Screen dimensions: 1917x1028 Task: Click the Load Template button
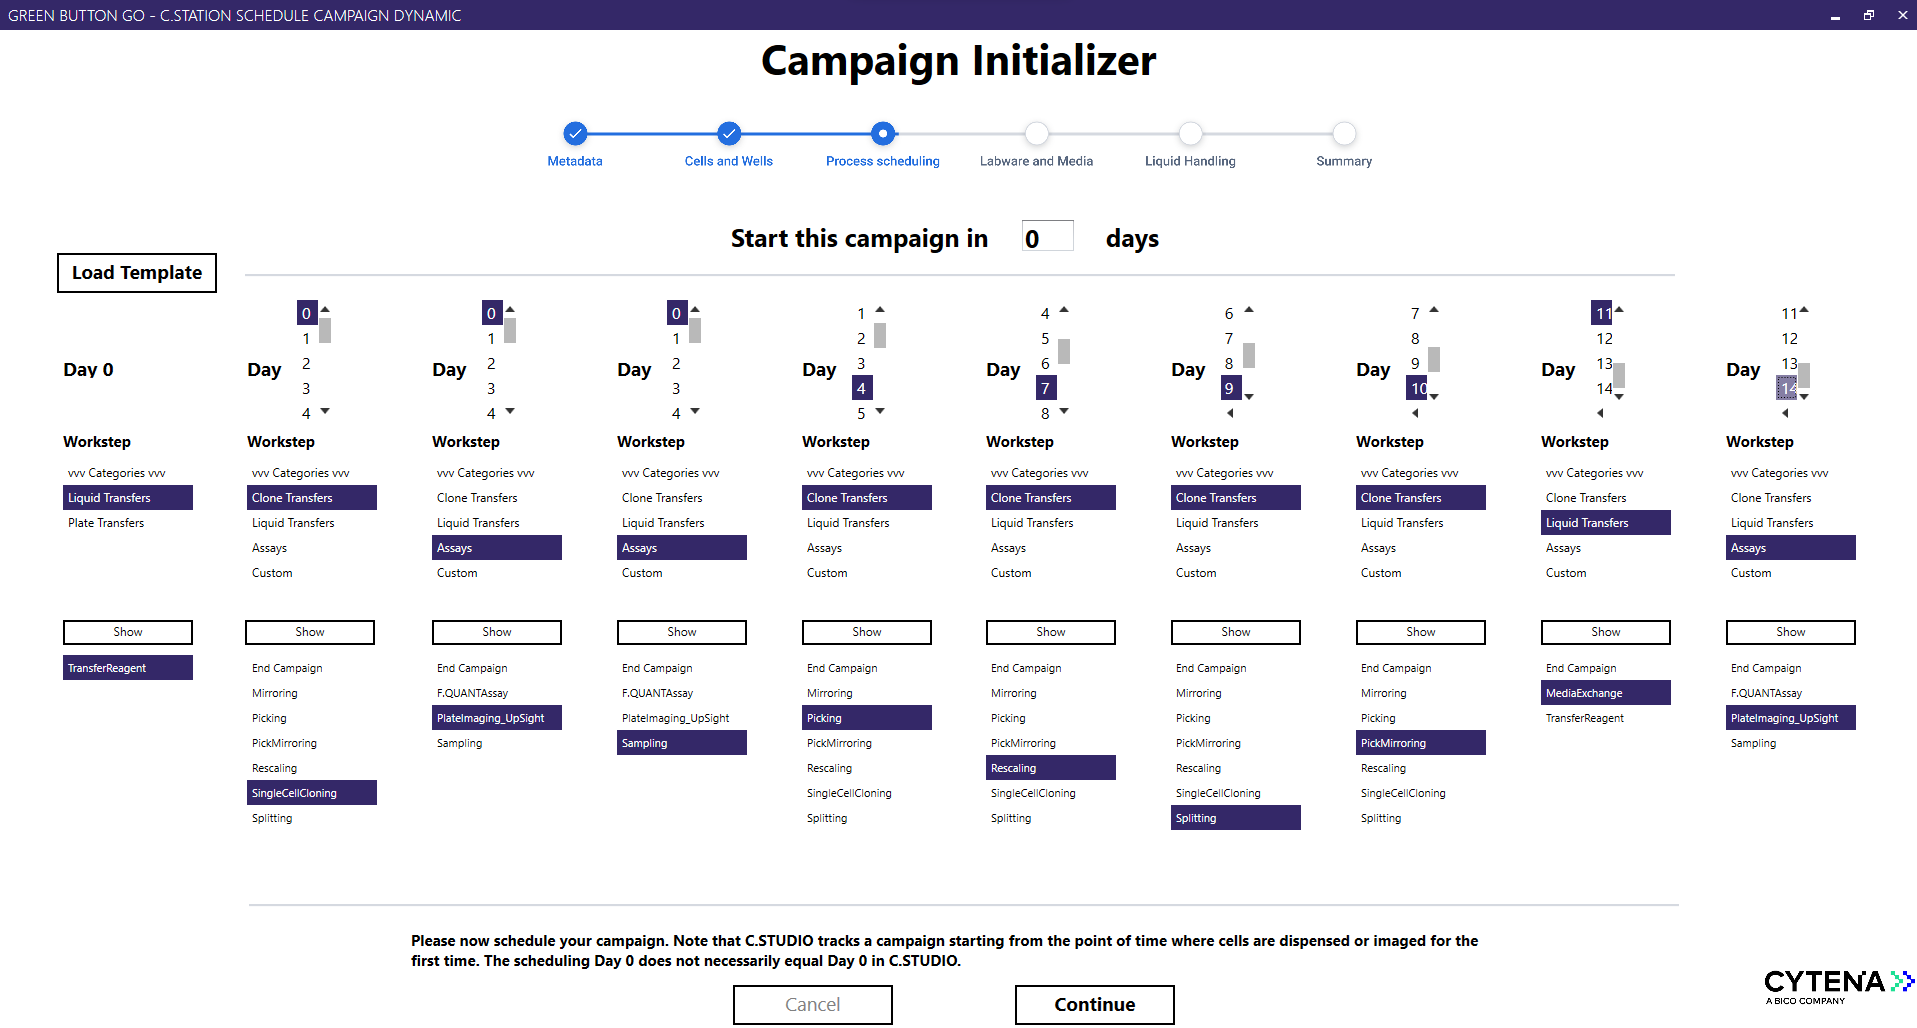[x=137, y=273]
